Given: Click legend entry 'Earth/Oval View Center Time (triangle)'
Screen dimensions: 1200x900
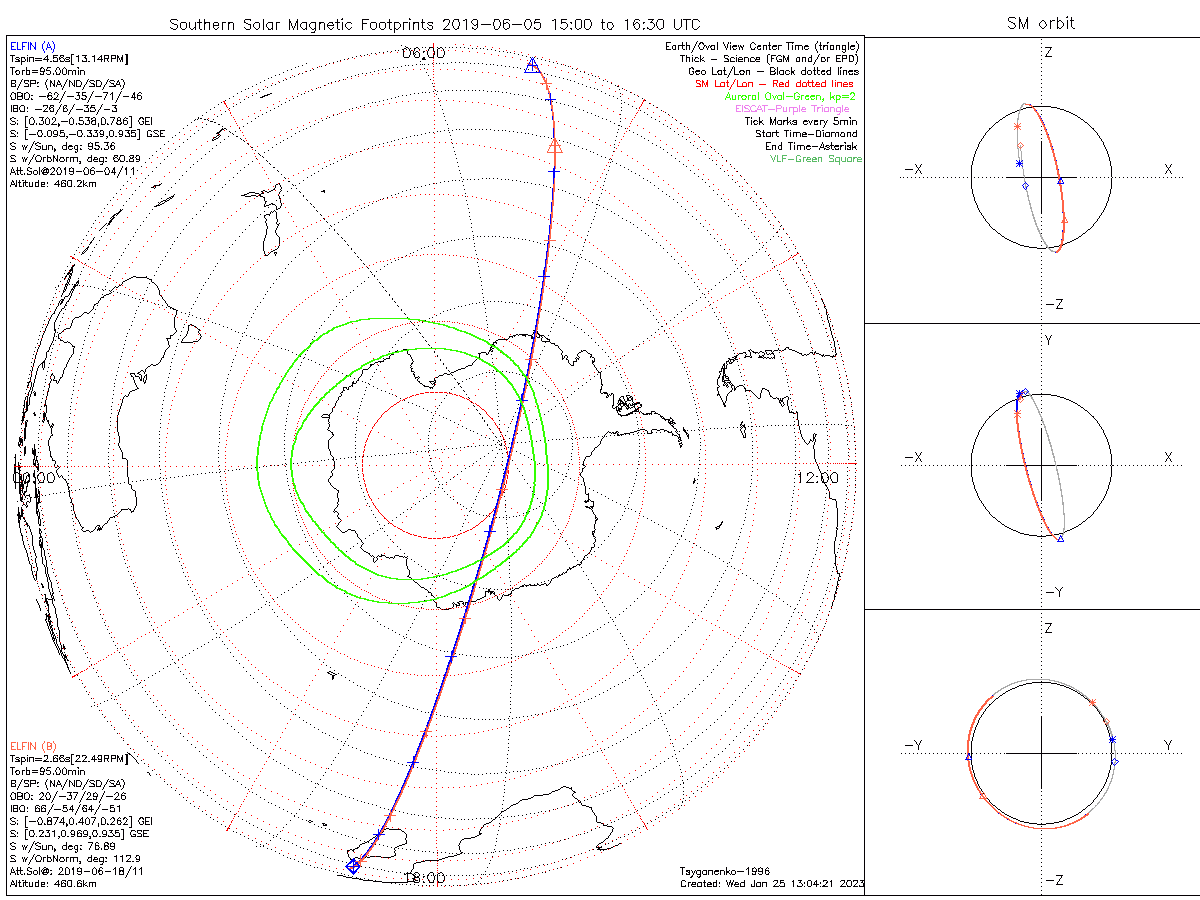Looking at the screenshot, I should (763, 47).
